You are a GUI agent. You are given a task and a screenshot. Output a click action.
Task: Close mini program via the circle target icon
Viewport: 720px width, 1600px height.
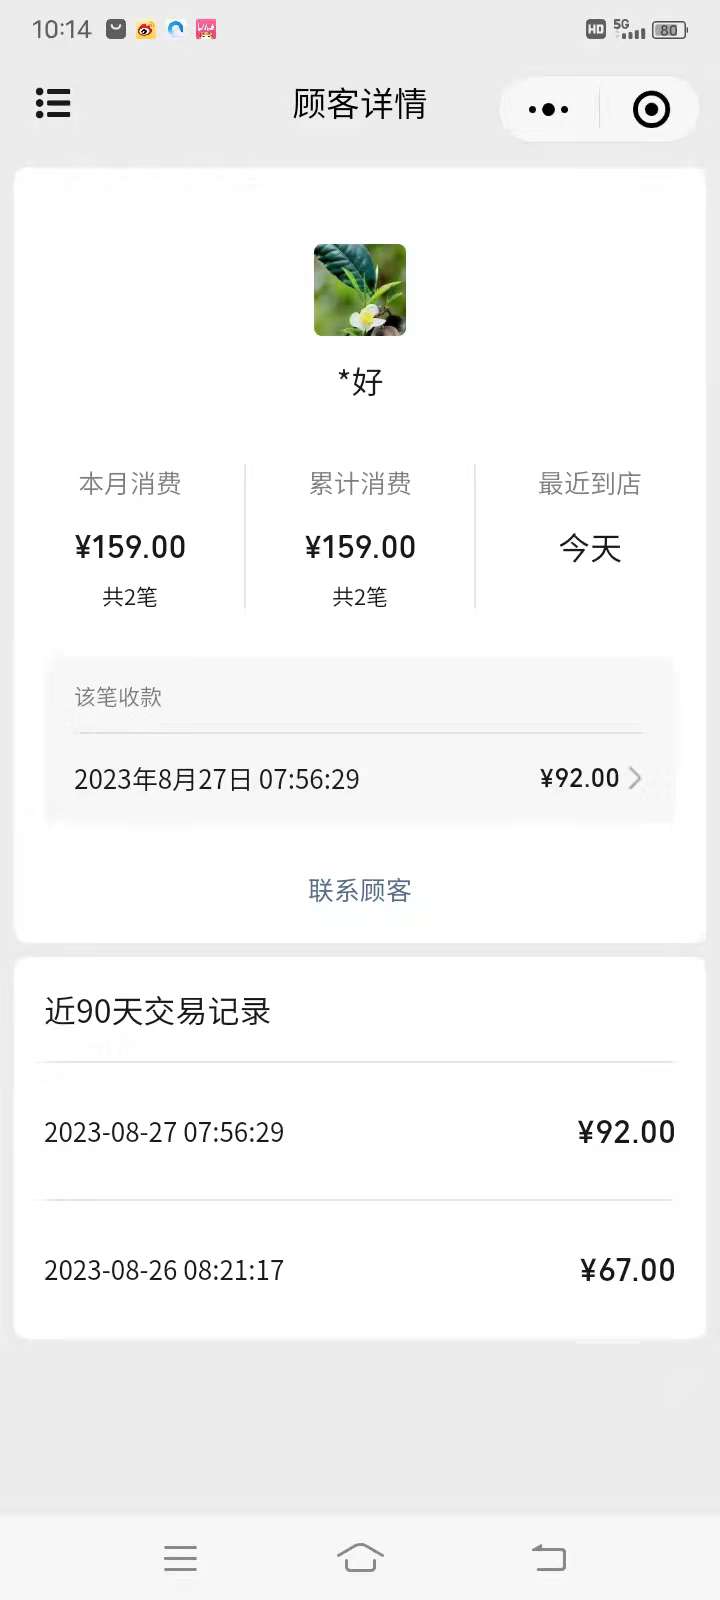[x=651, y=109]
